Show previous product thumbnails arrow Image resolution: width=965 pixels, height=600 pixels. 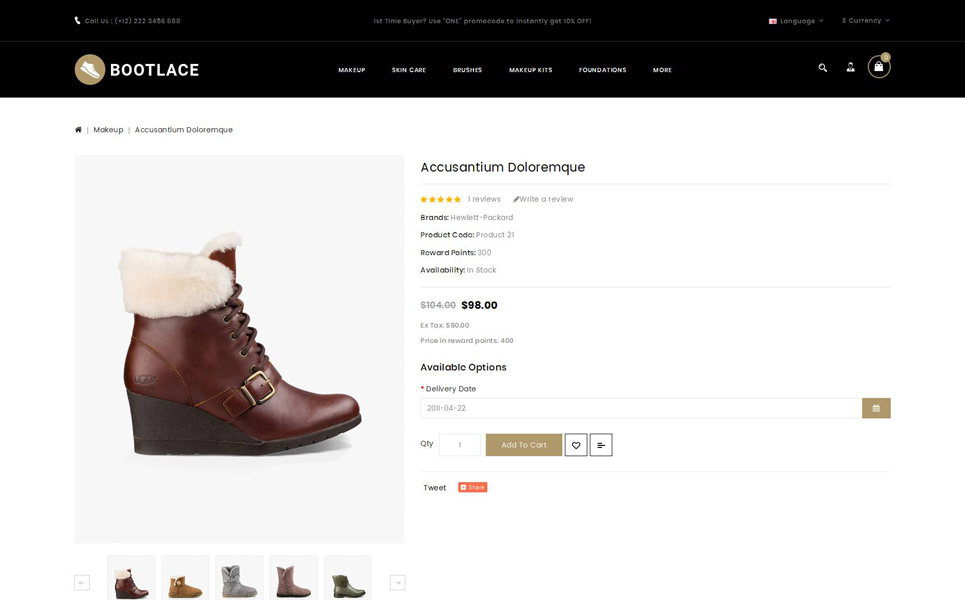tap(82, 583)
